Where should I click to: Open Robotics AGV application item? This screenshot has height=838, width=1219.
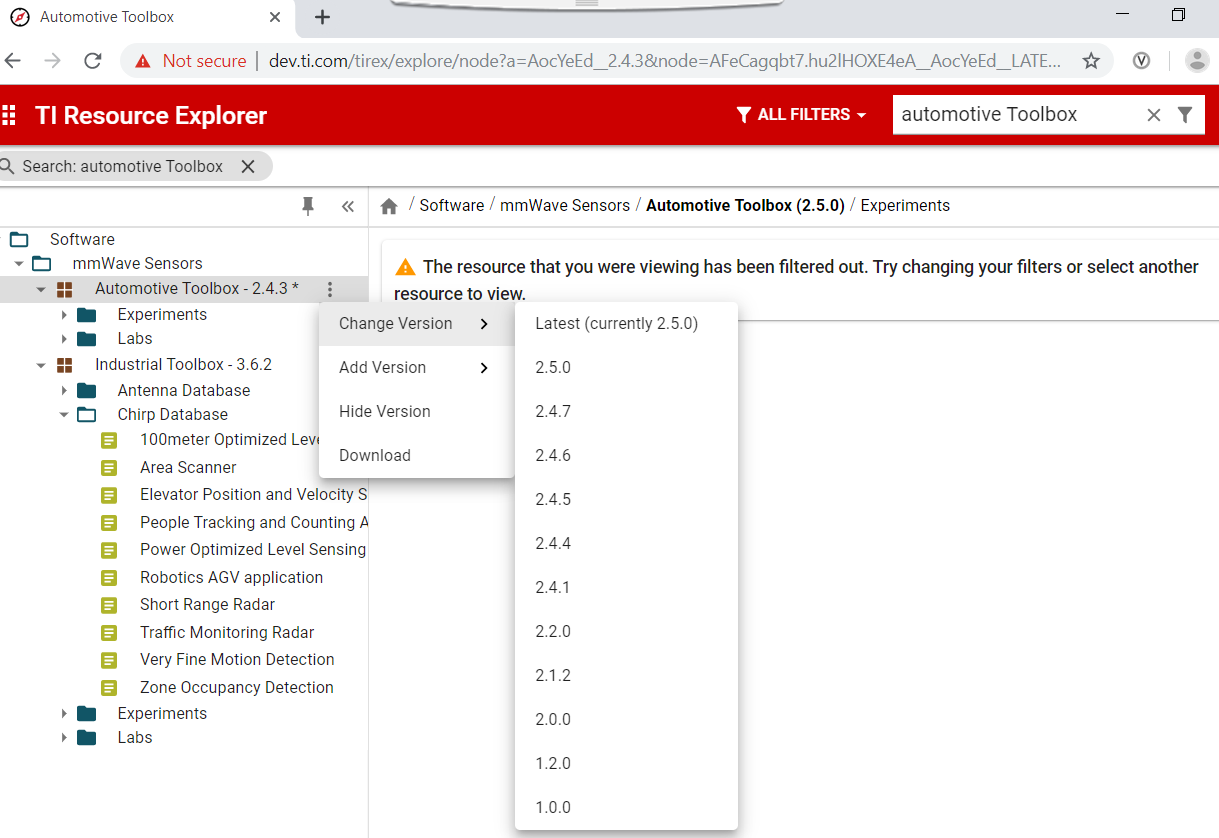click(231, 578)
